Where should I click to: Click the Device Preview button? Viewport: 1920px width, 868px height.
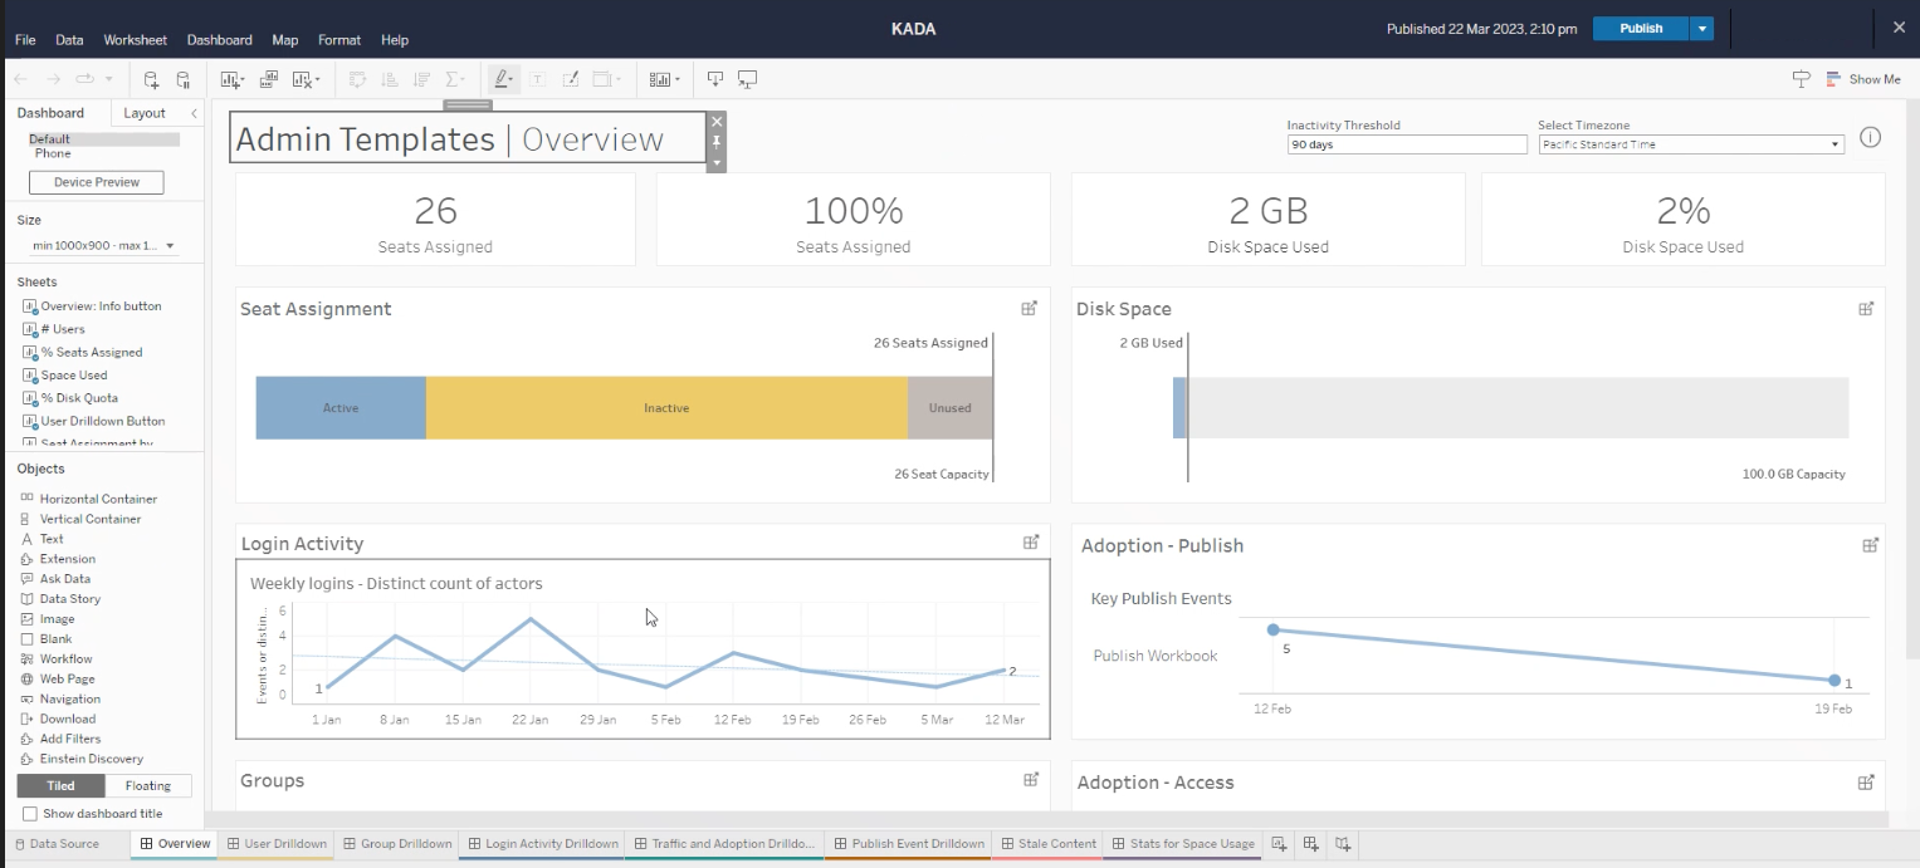click(x=96, y=182)
